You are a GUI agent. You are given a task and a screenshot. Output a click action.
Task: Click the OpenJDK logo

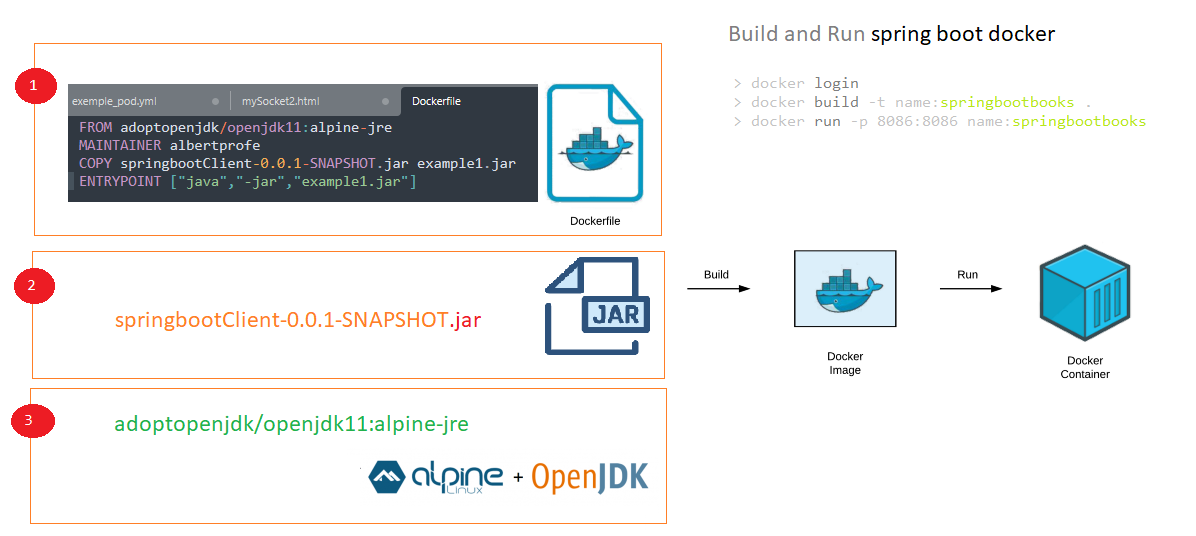click(x=590, y=477)
